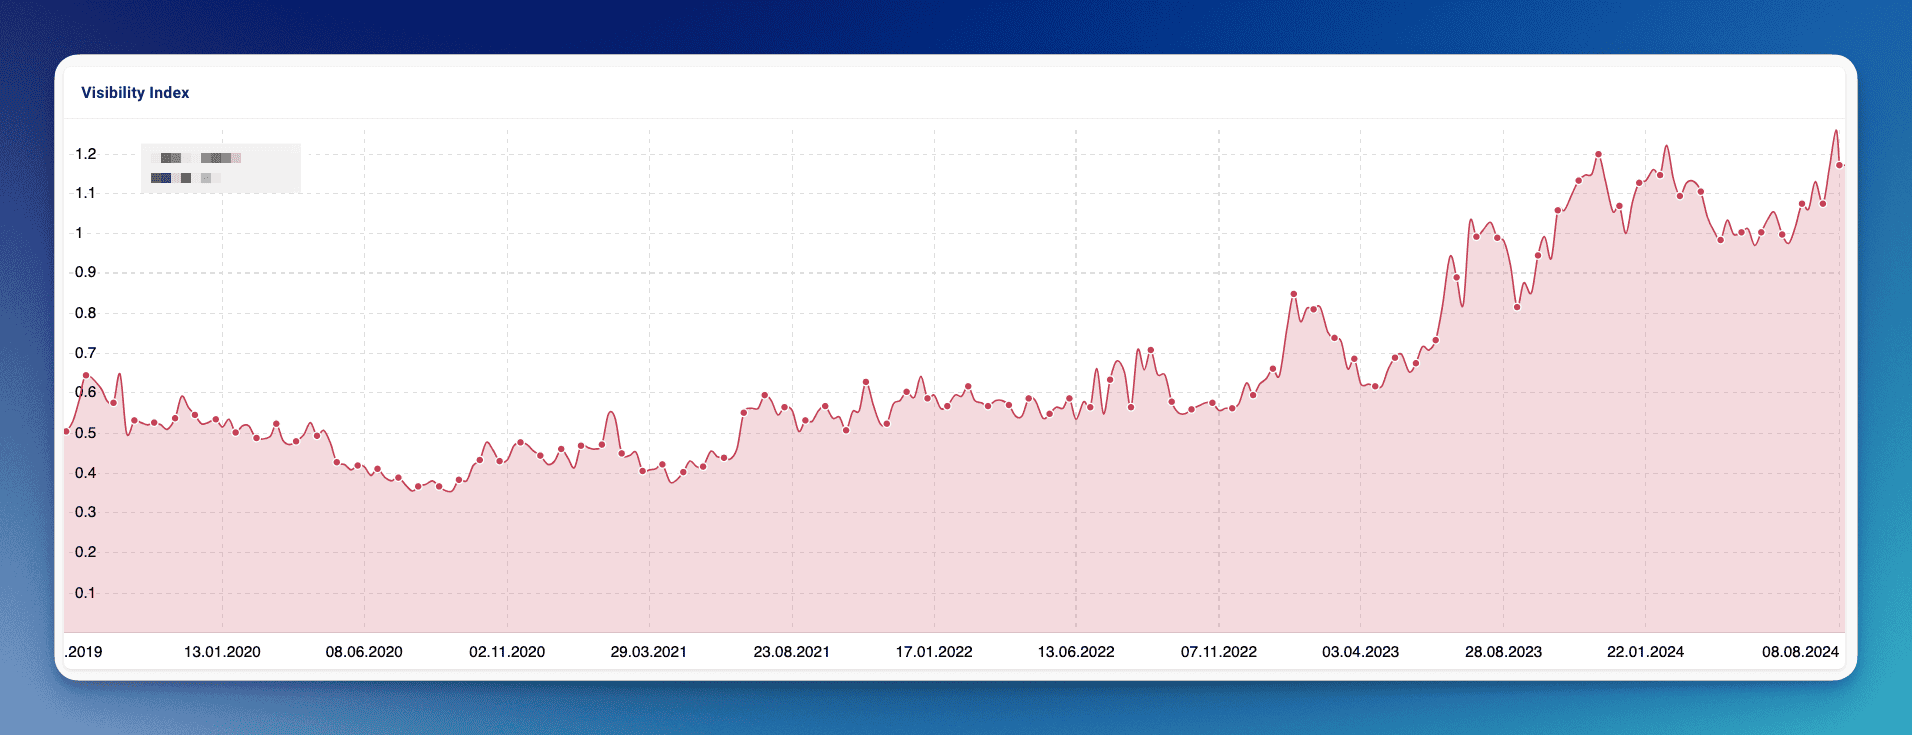Select the 13.06.2022 date label
The image size is (1912, 735).
(1076, 652)
